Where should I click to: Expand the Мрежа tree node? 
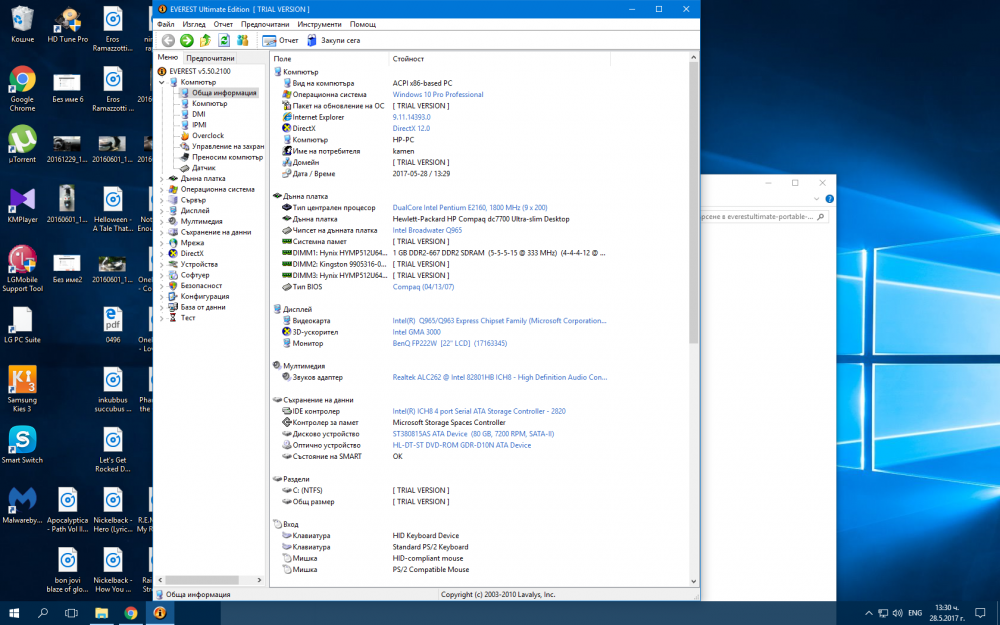pos(161,243)
